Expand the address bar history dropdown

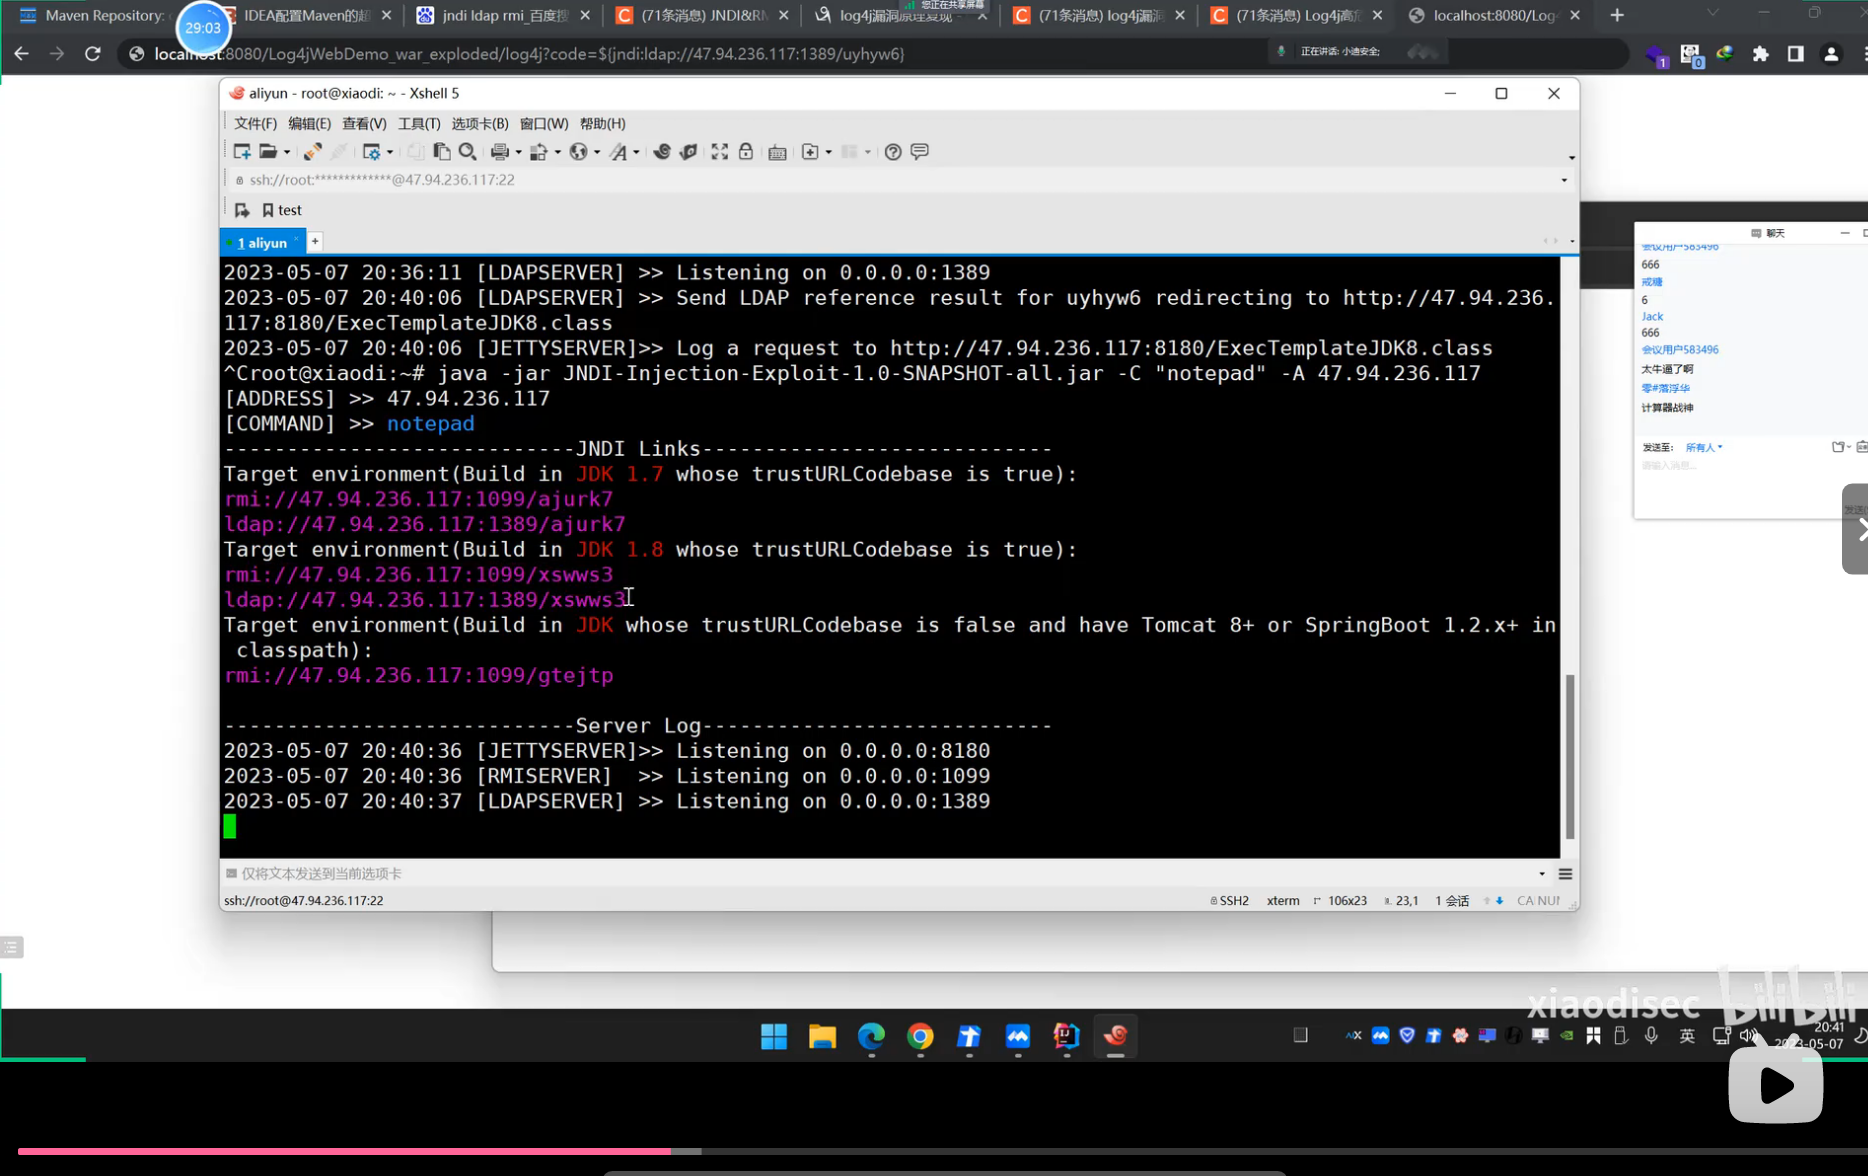tap(1564, 180)
